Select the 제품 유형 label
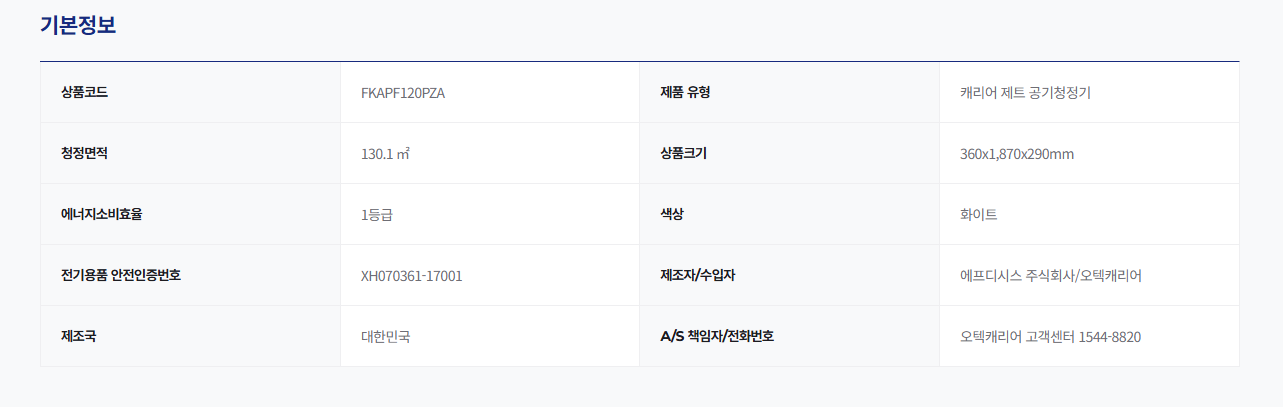Viewport: 1283px width, 407px height. [x=685, y=92]
